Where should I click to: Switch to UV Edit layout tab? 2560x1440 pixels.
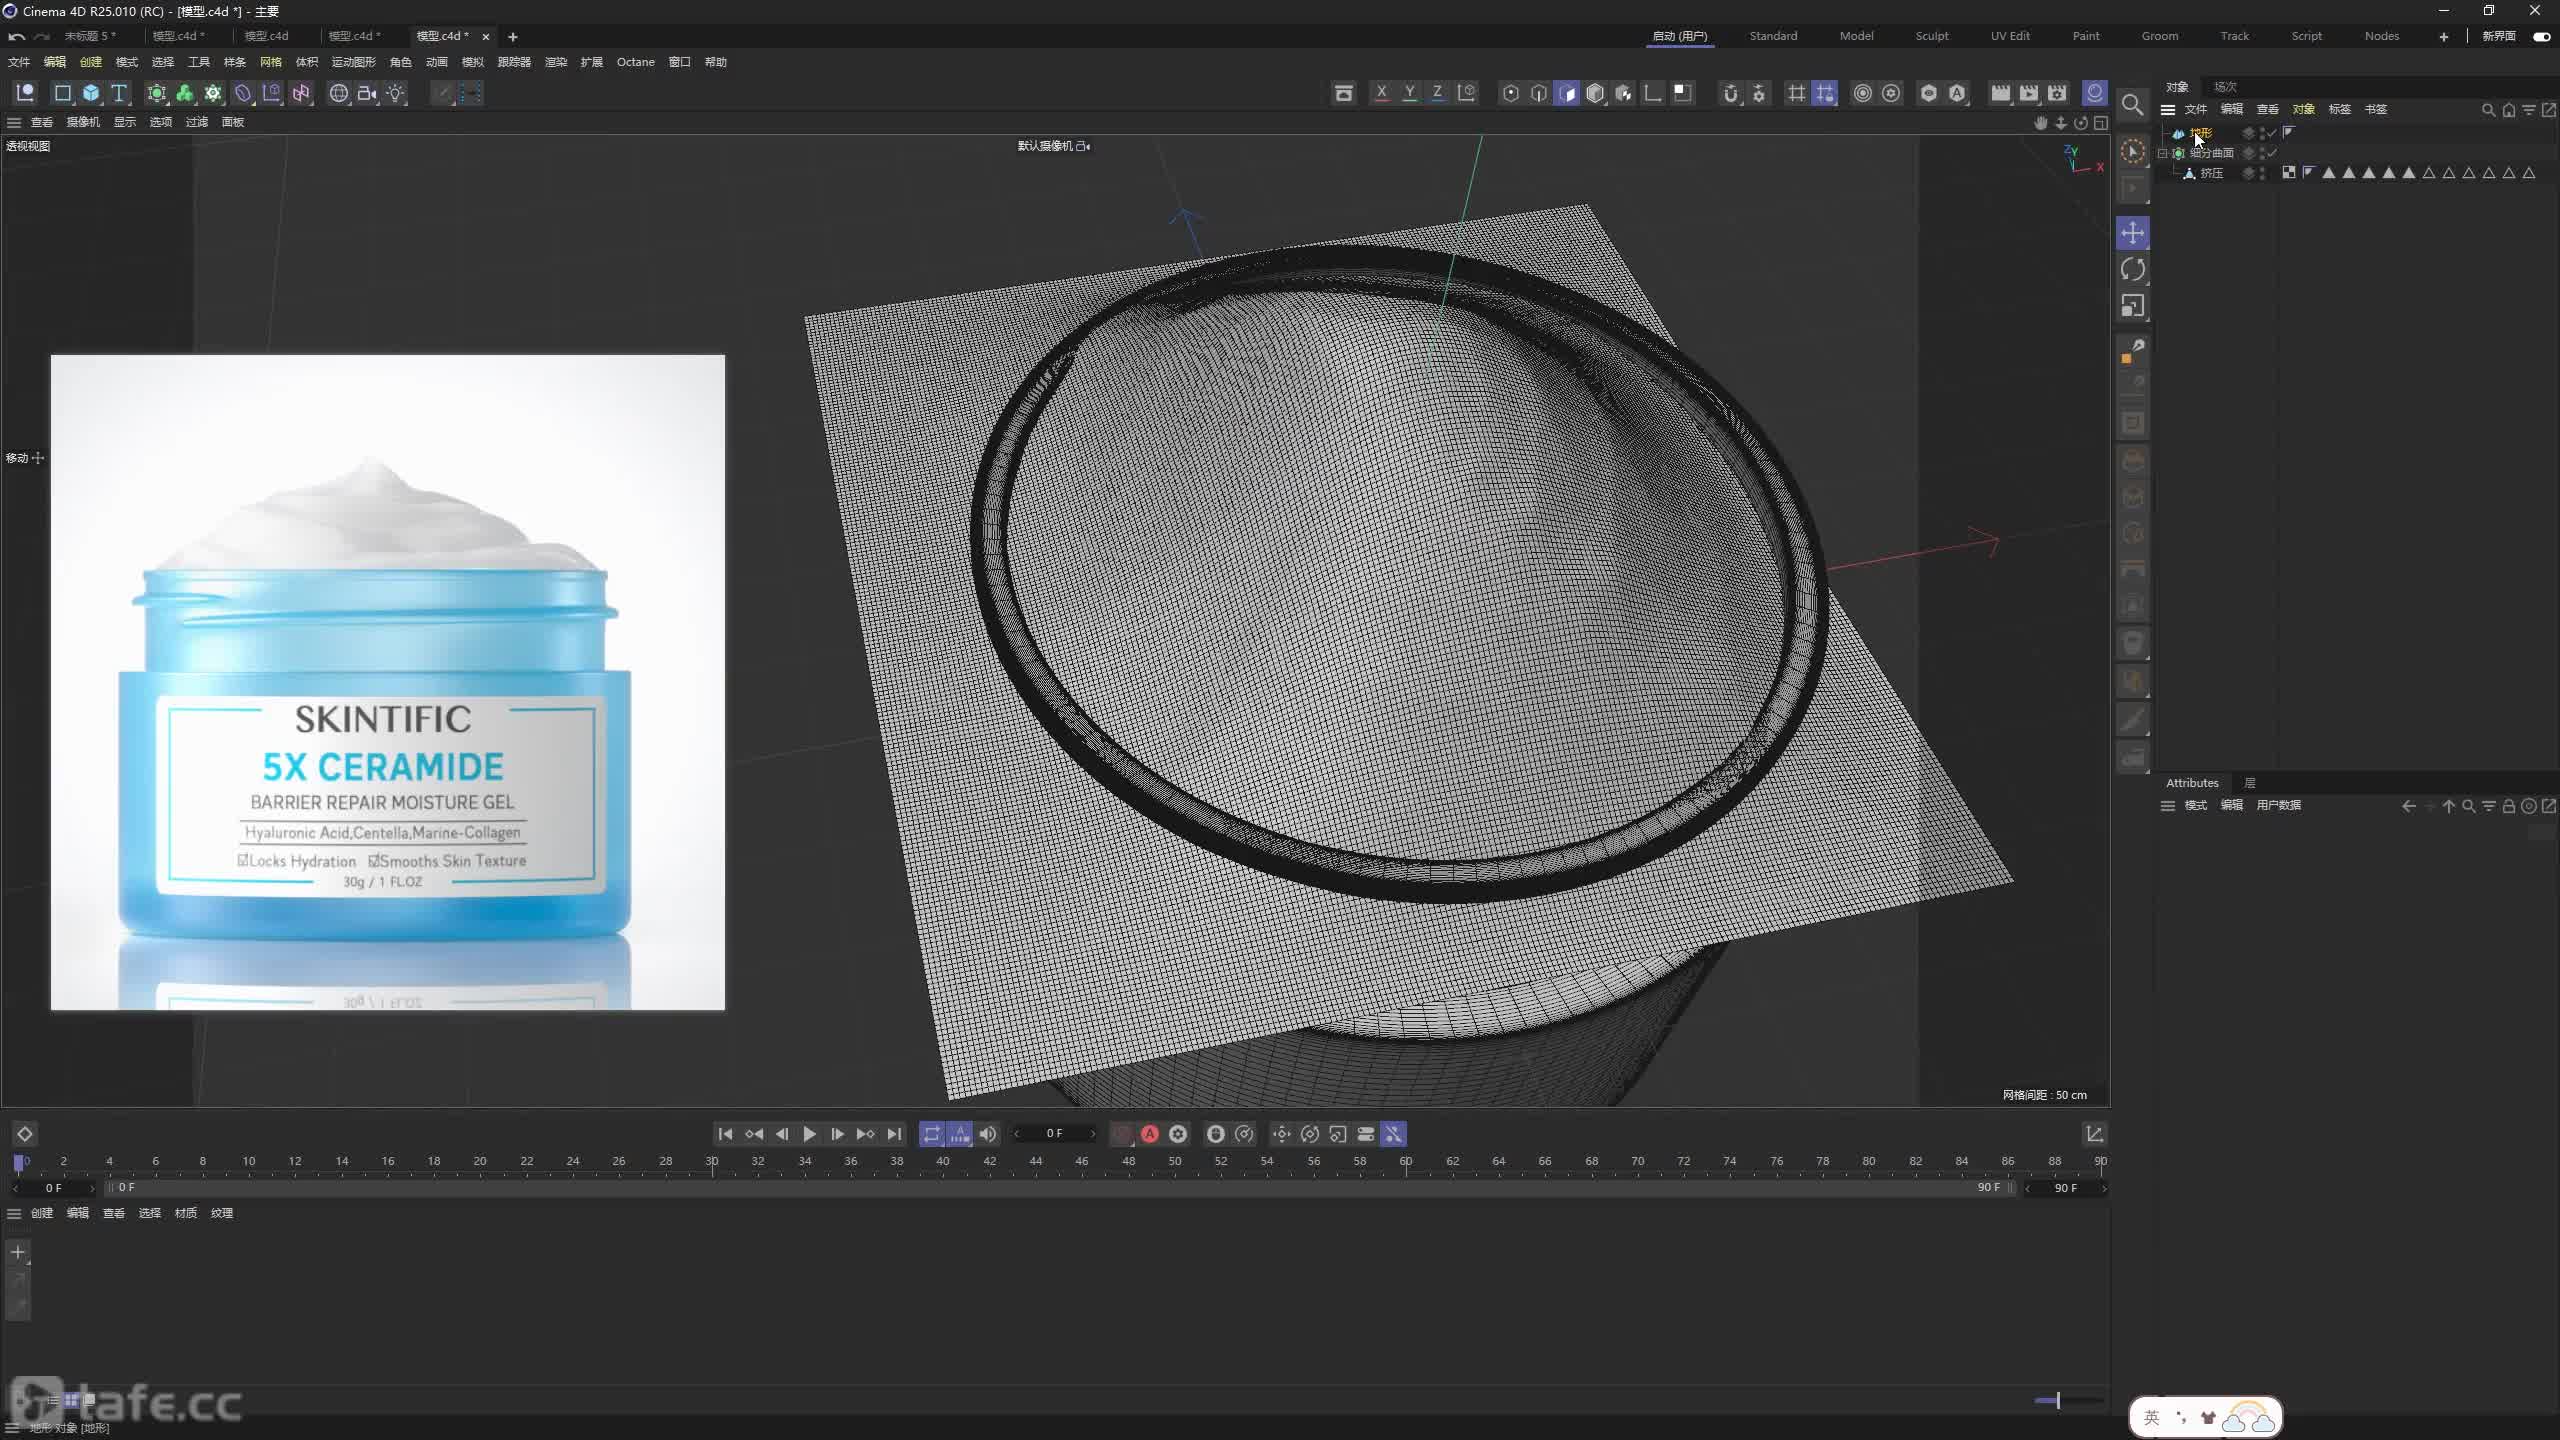(x=2009, y=36)
